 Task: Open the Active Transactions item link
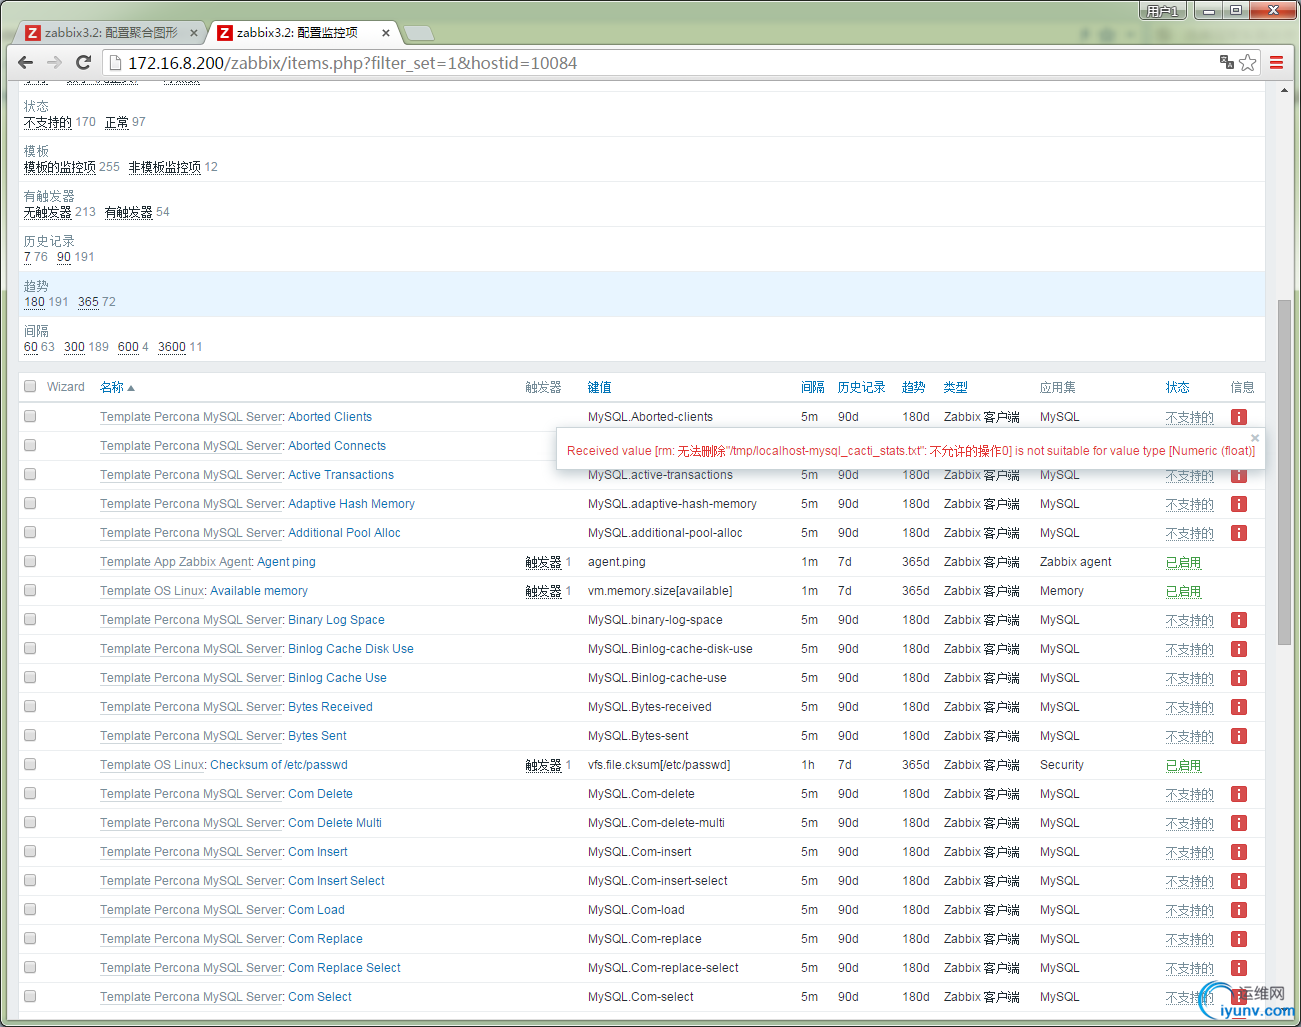[341, 475]
